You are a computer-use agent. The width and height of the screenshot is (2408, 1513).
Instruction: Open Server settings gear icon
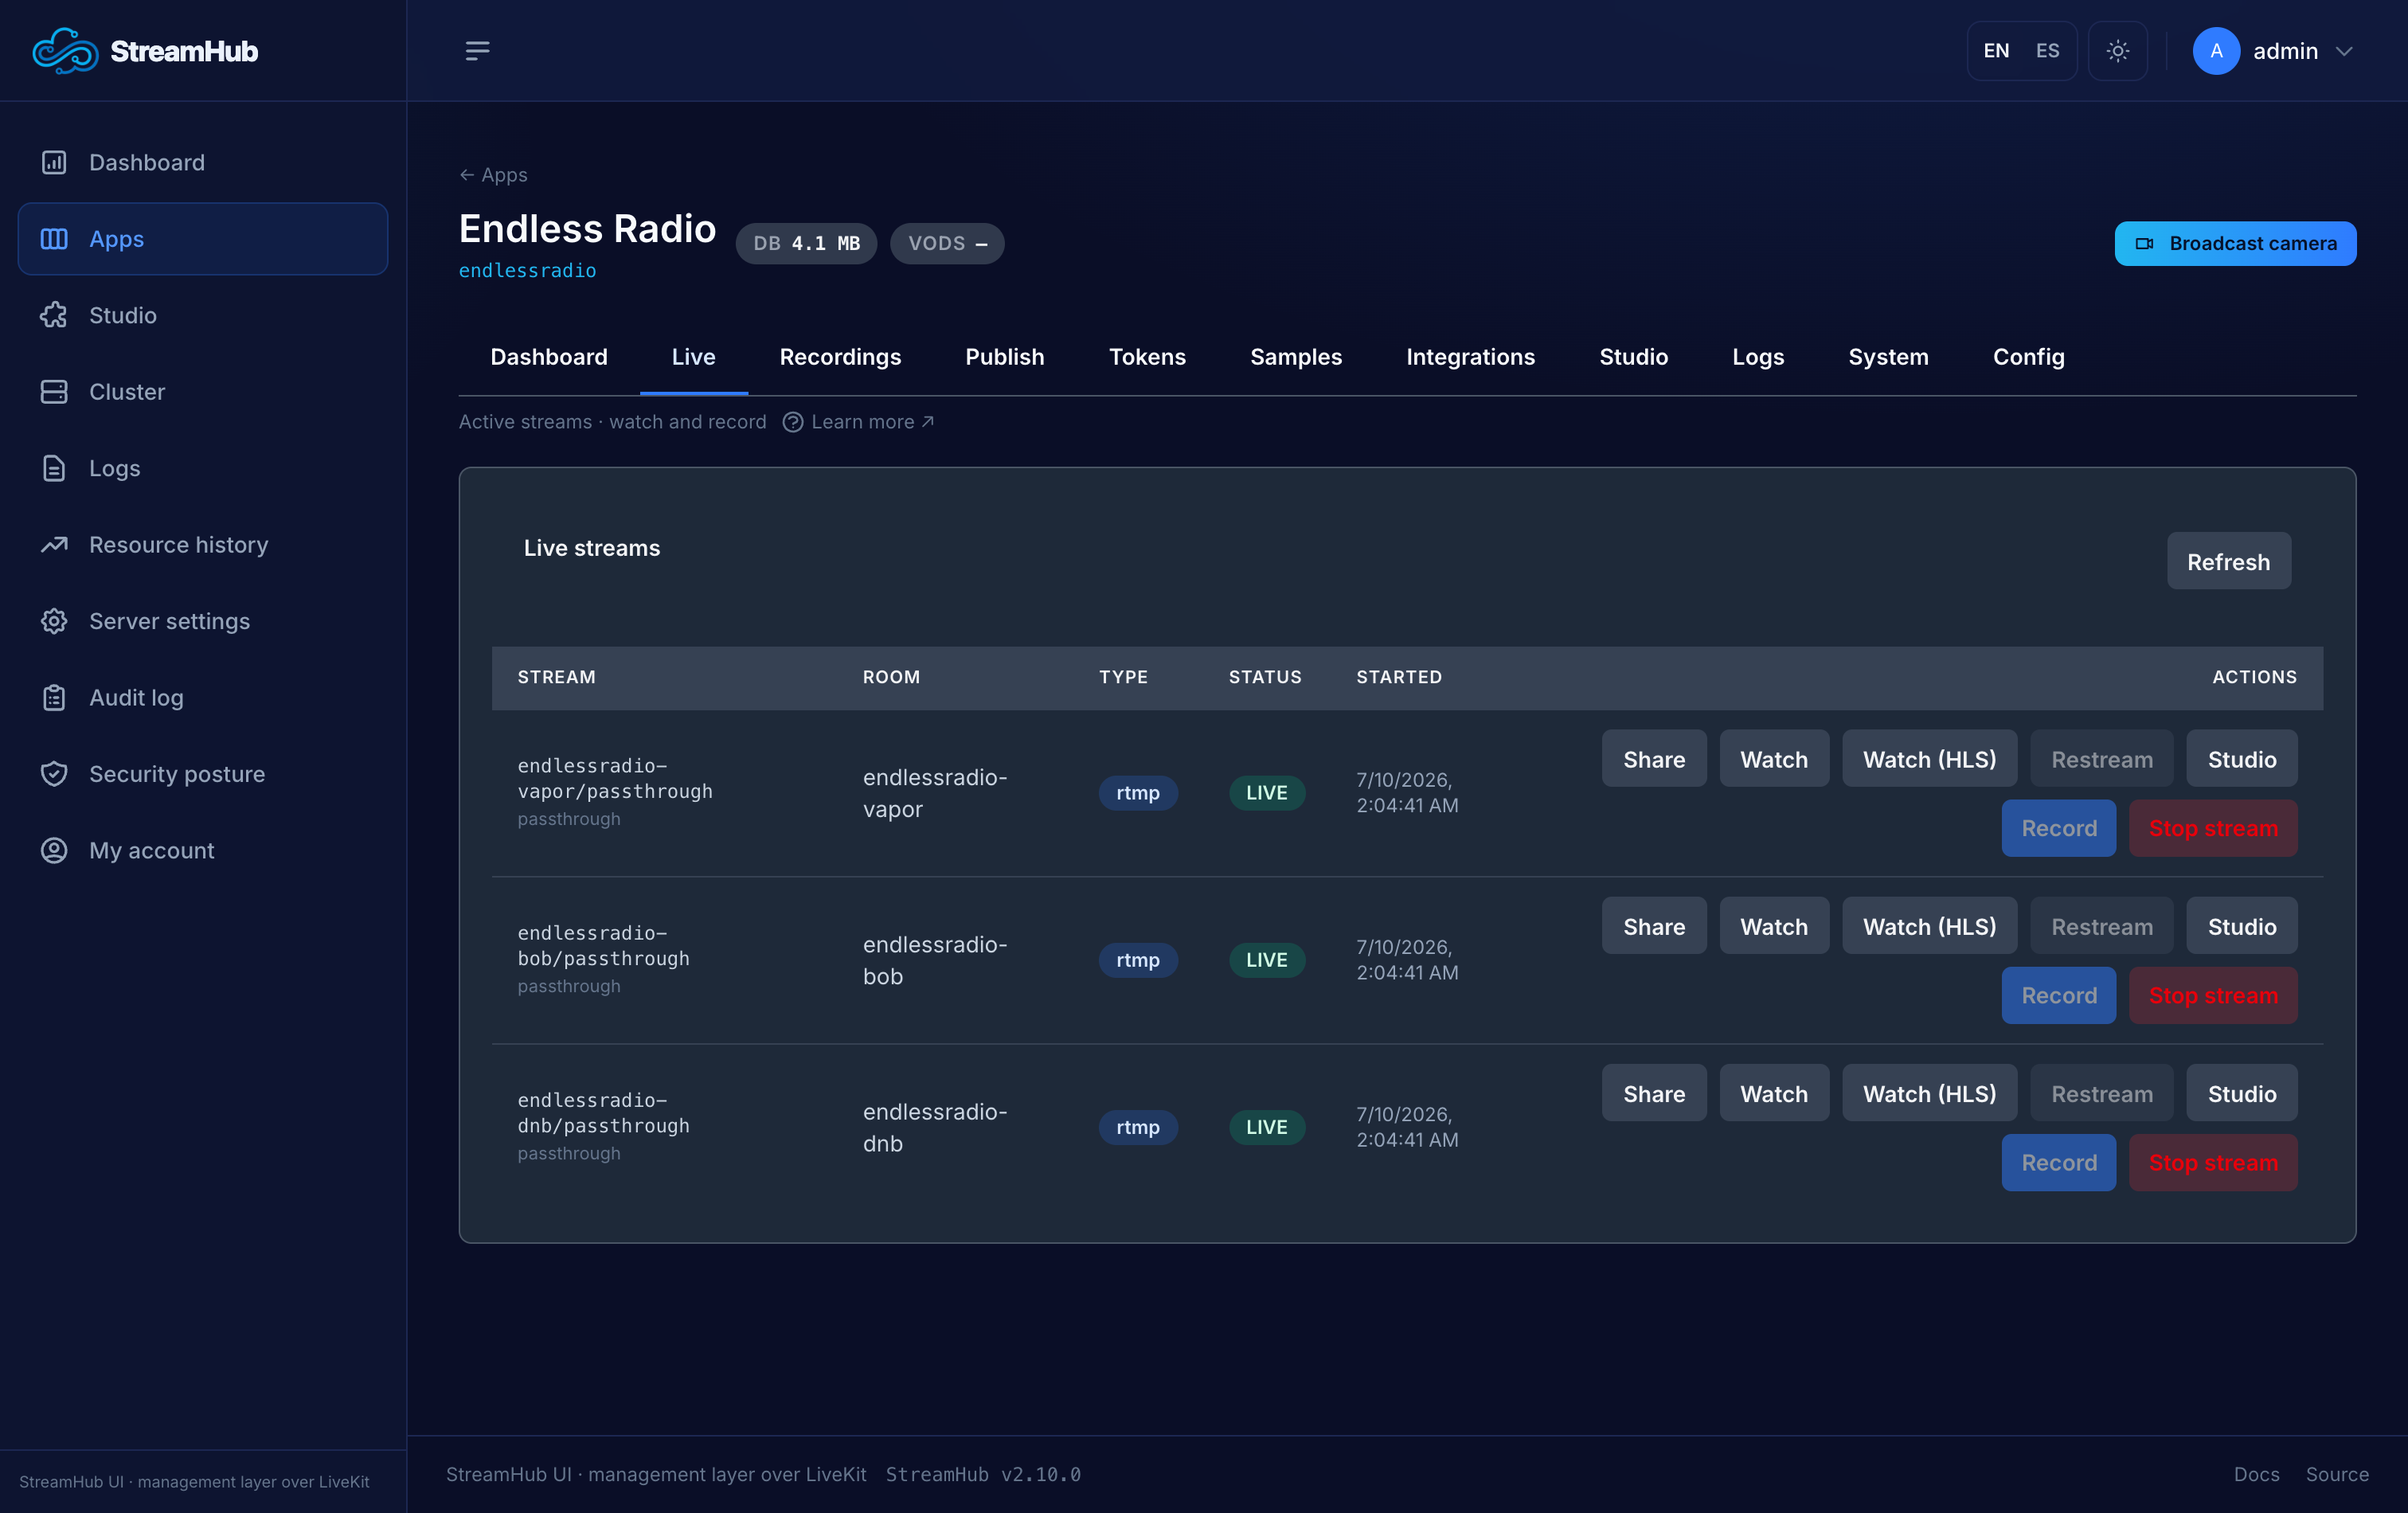[x=54, y=621]
